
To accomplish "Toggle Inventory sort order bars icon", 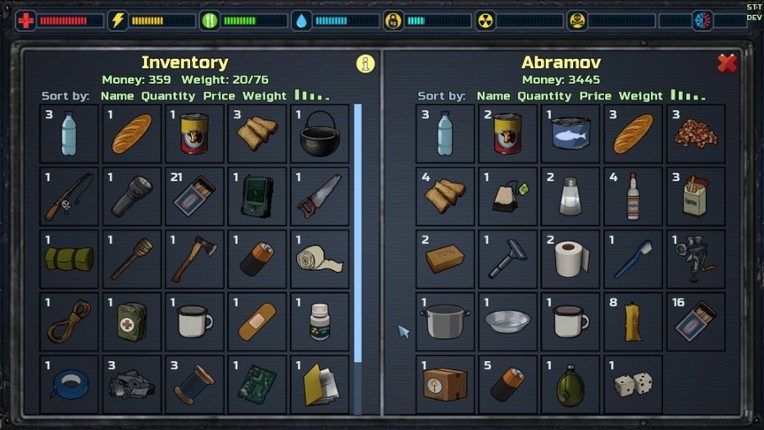I will (312, 95).
